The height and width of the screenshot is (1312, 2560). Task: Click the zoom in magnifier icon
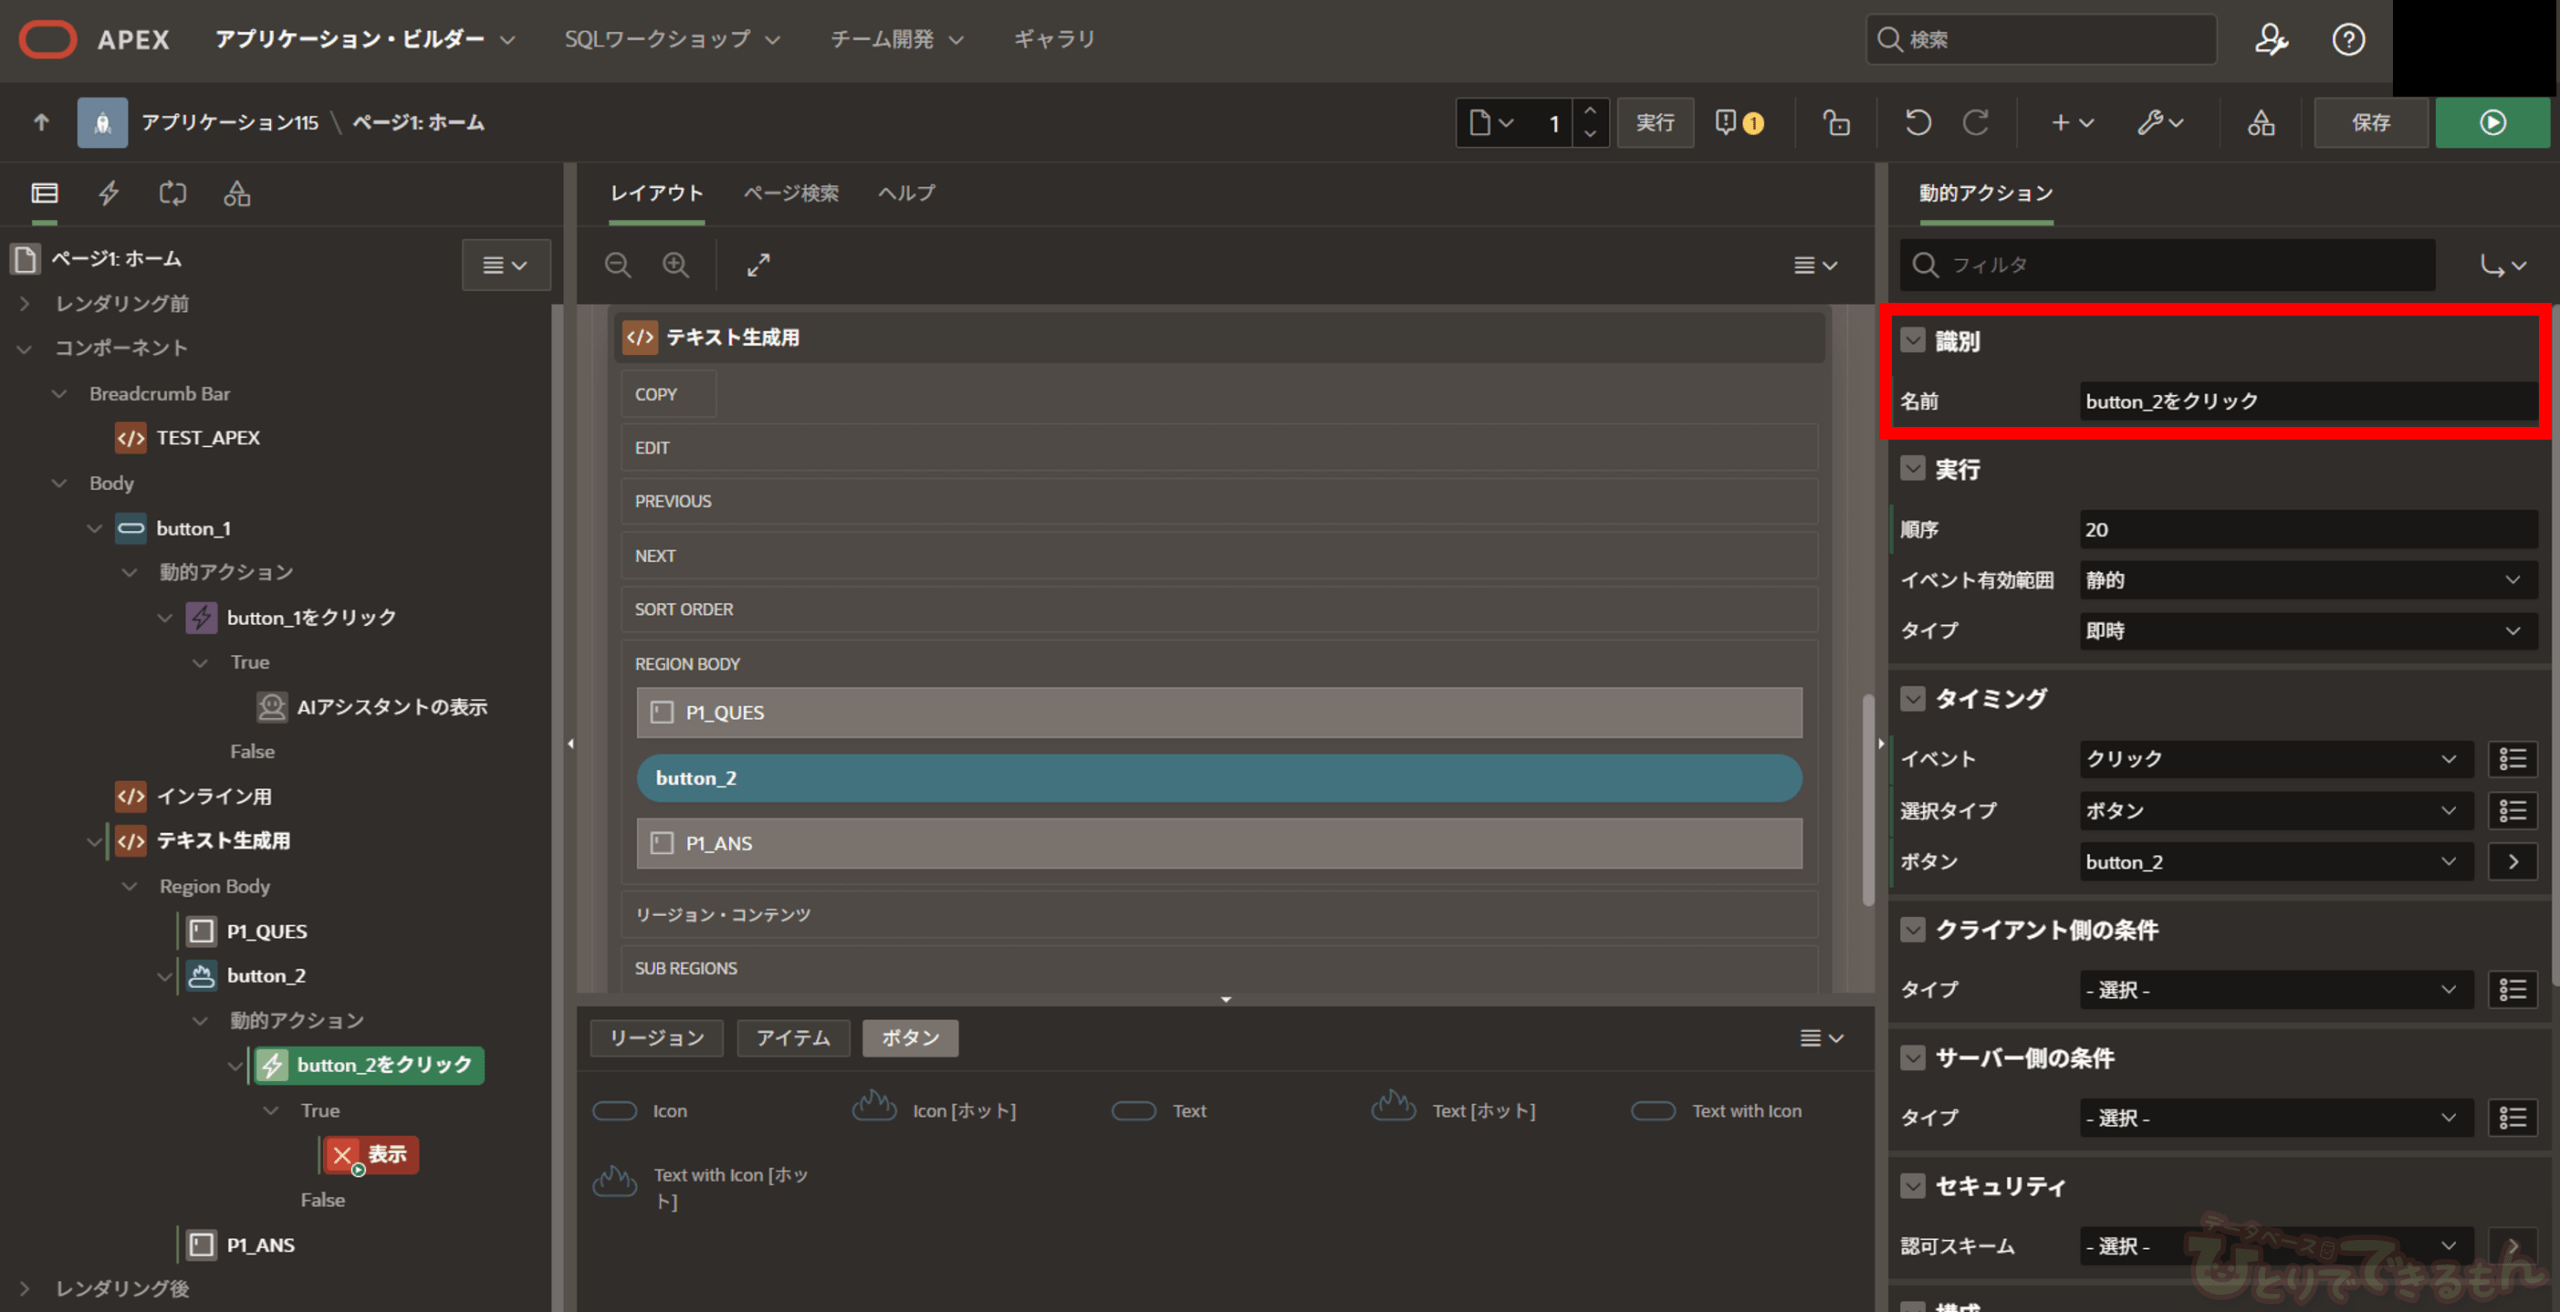pos(676,265)
